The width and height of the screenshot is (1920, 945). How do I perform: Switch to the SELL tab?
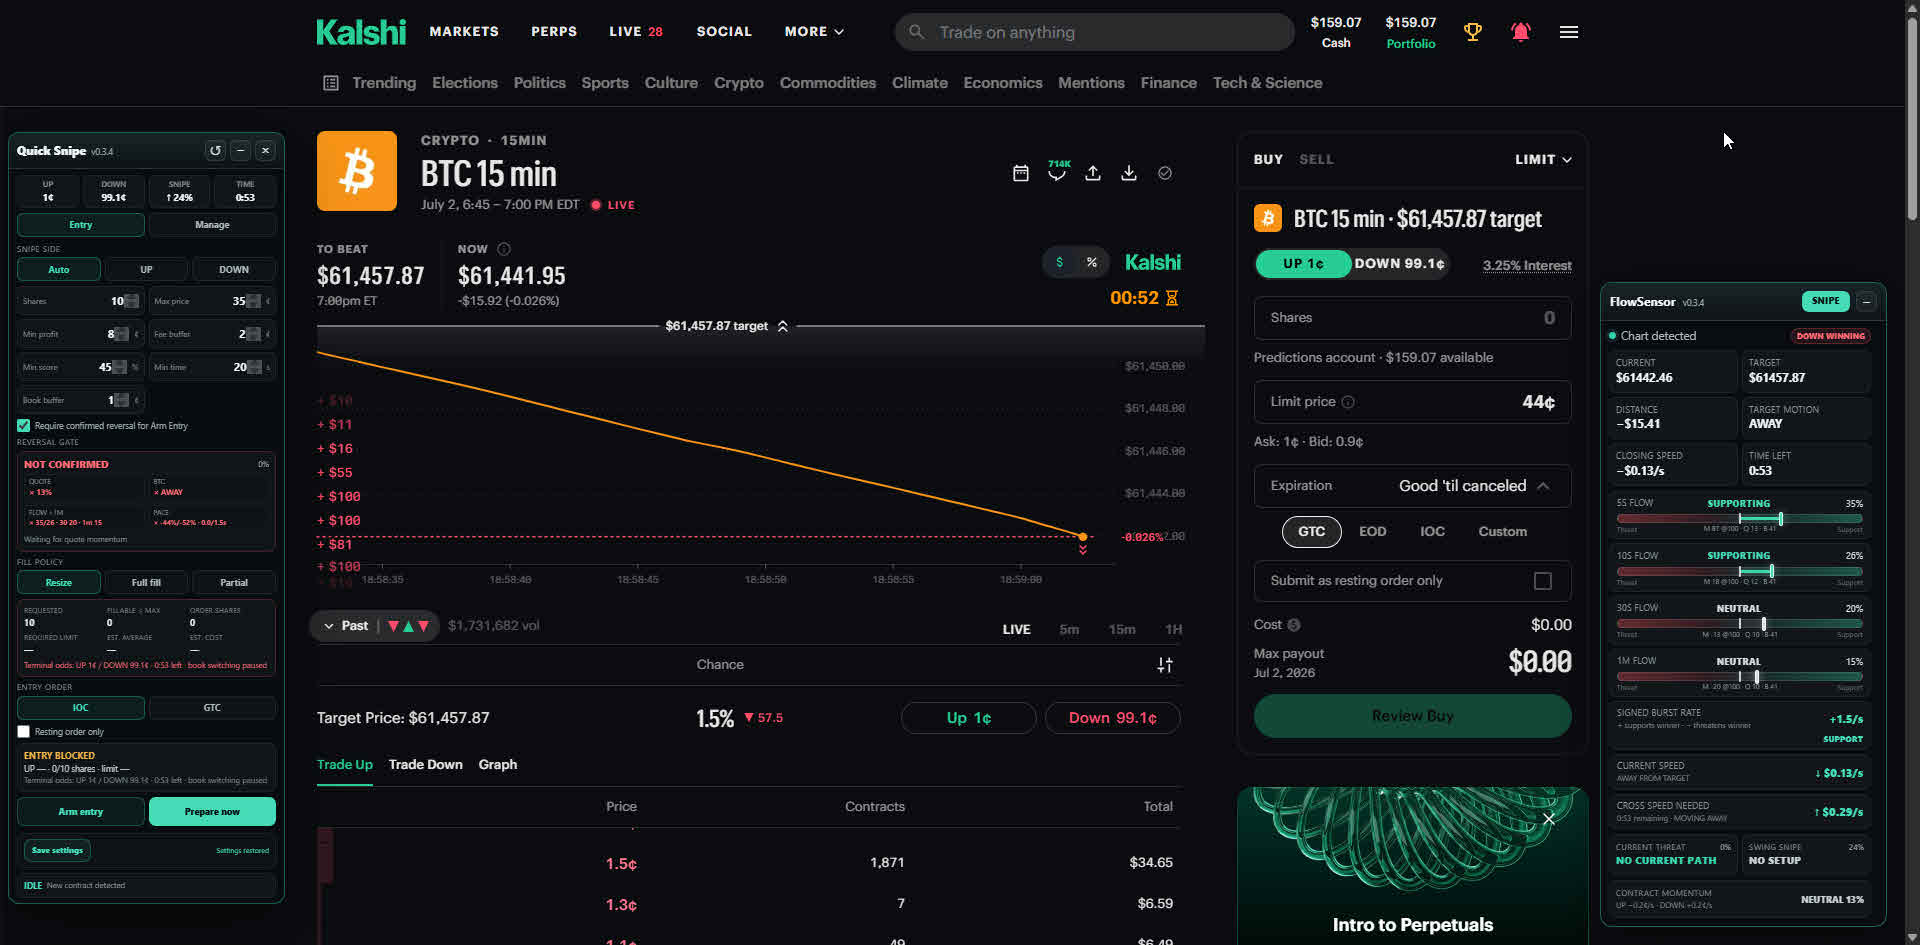tap(1316, 159)
